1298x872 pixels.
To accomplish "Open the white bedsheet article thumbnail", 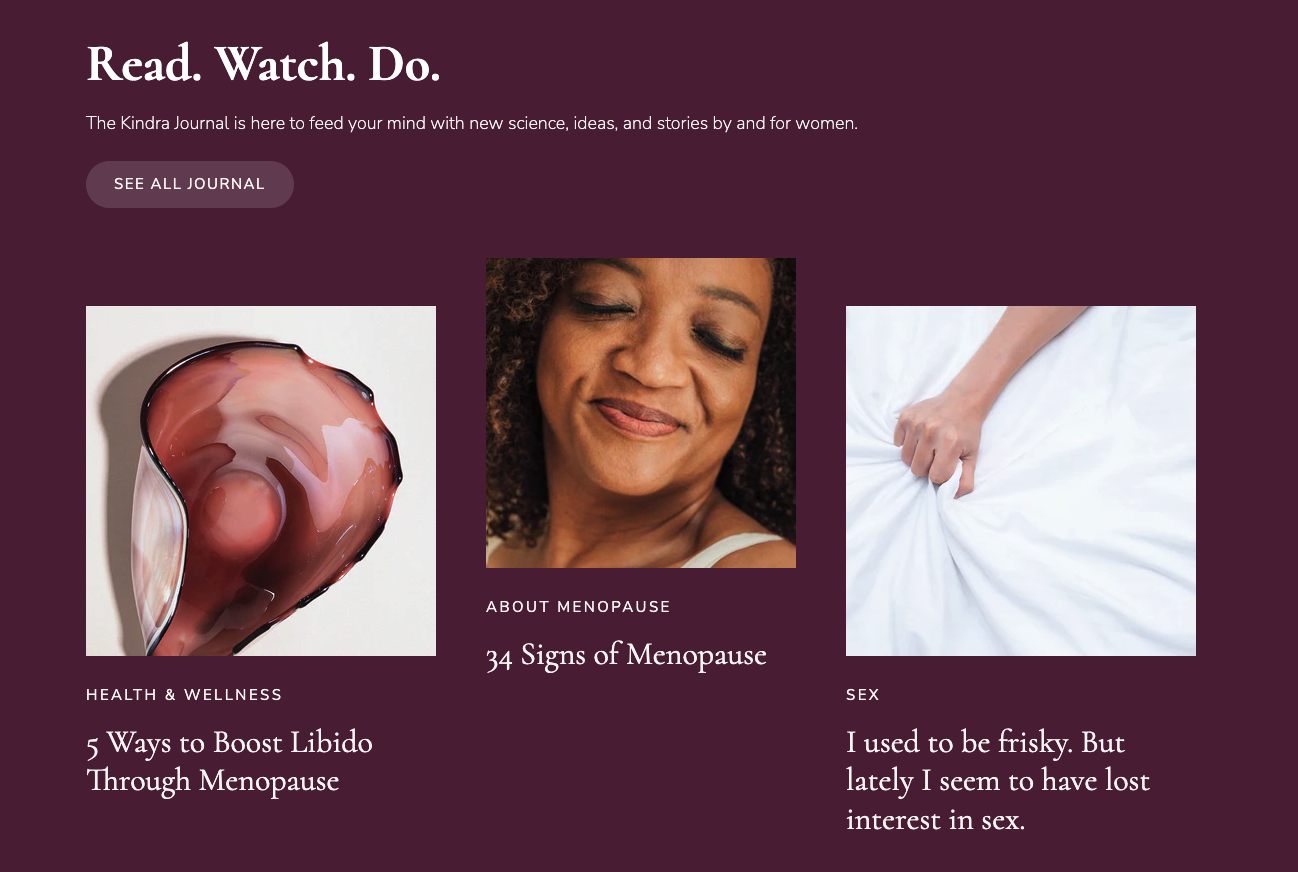I will pyautogui.click(x=1021, y=481).
